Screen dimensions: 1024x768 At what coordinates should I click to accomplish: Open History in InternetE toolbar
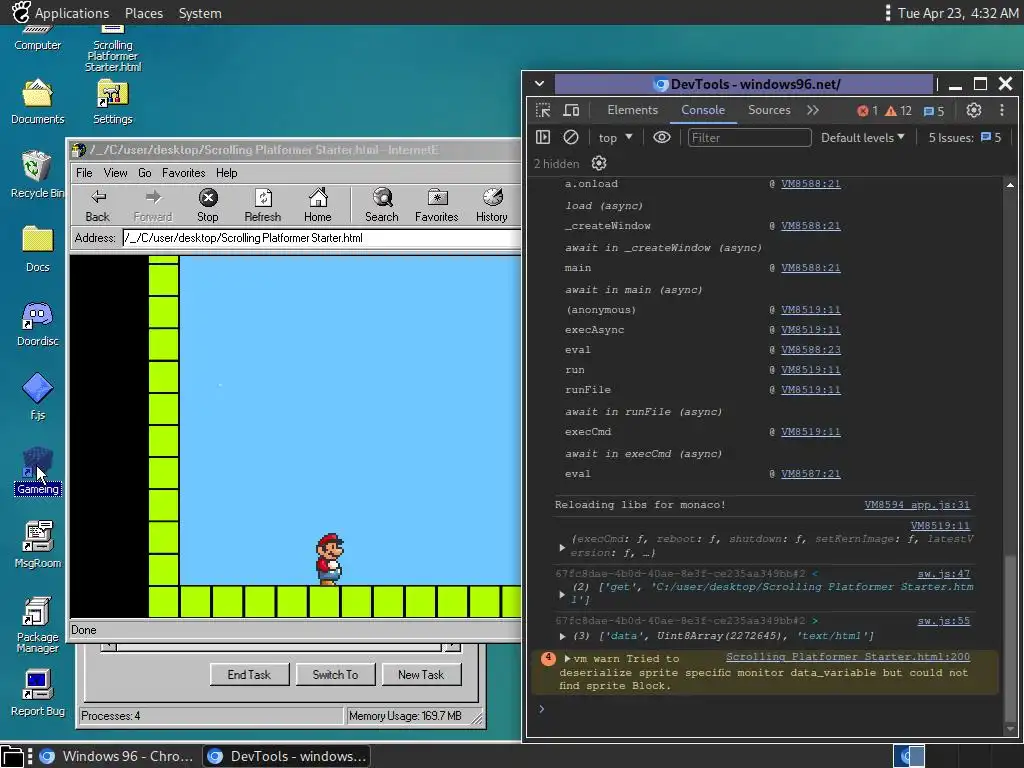(x=492, y=206)
